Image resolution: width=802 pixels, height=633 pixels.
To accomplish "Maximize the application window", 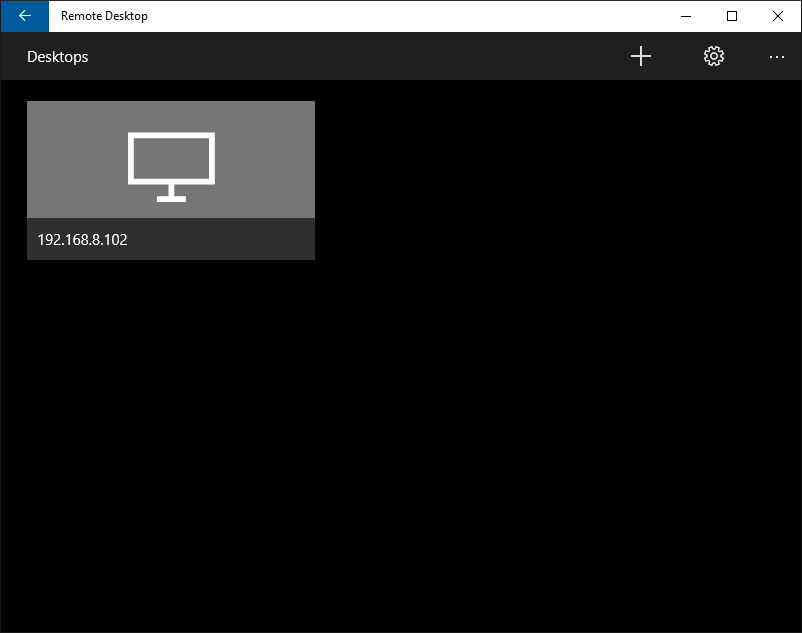I will tap(731, 16).
